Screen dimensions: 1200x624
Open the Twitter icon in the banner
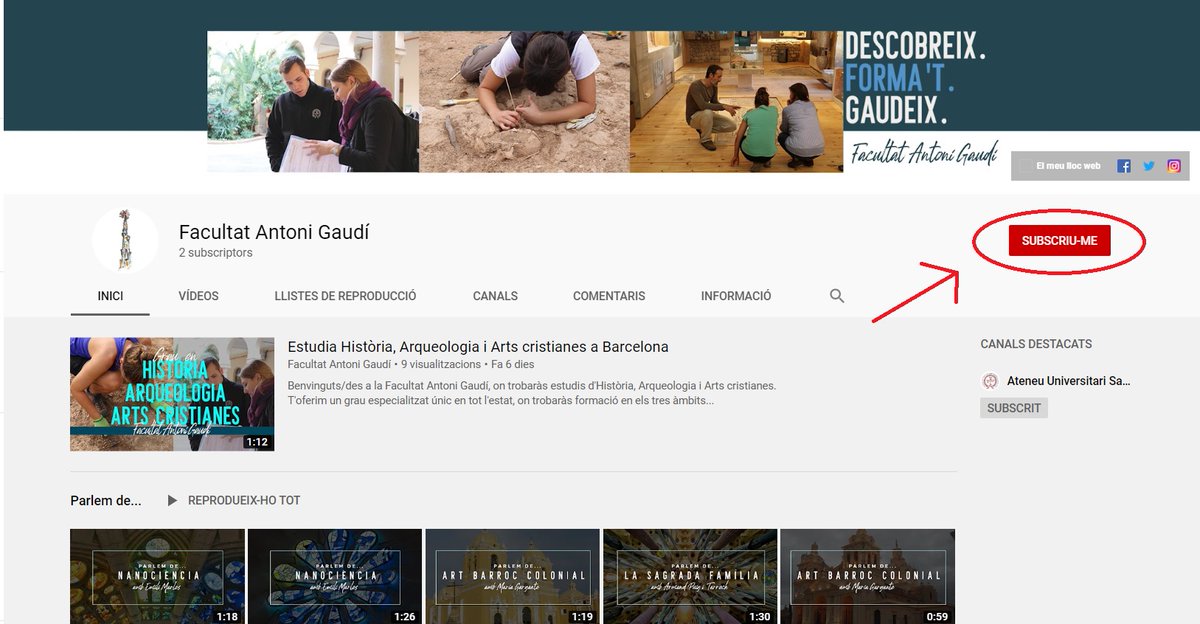coord(1149,166)
